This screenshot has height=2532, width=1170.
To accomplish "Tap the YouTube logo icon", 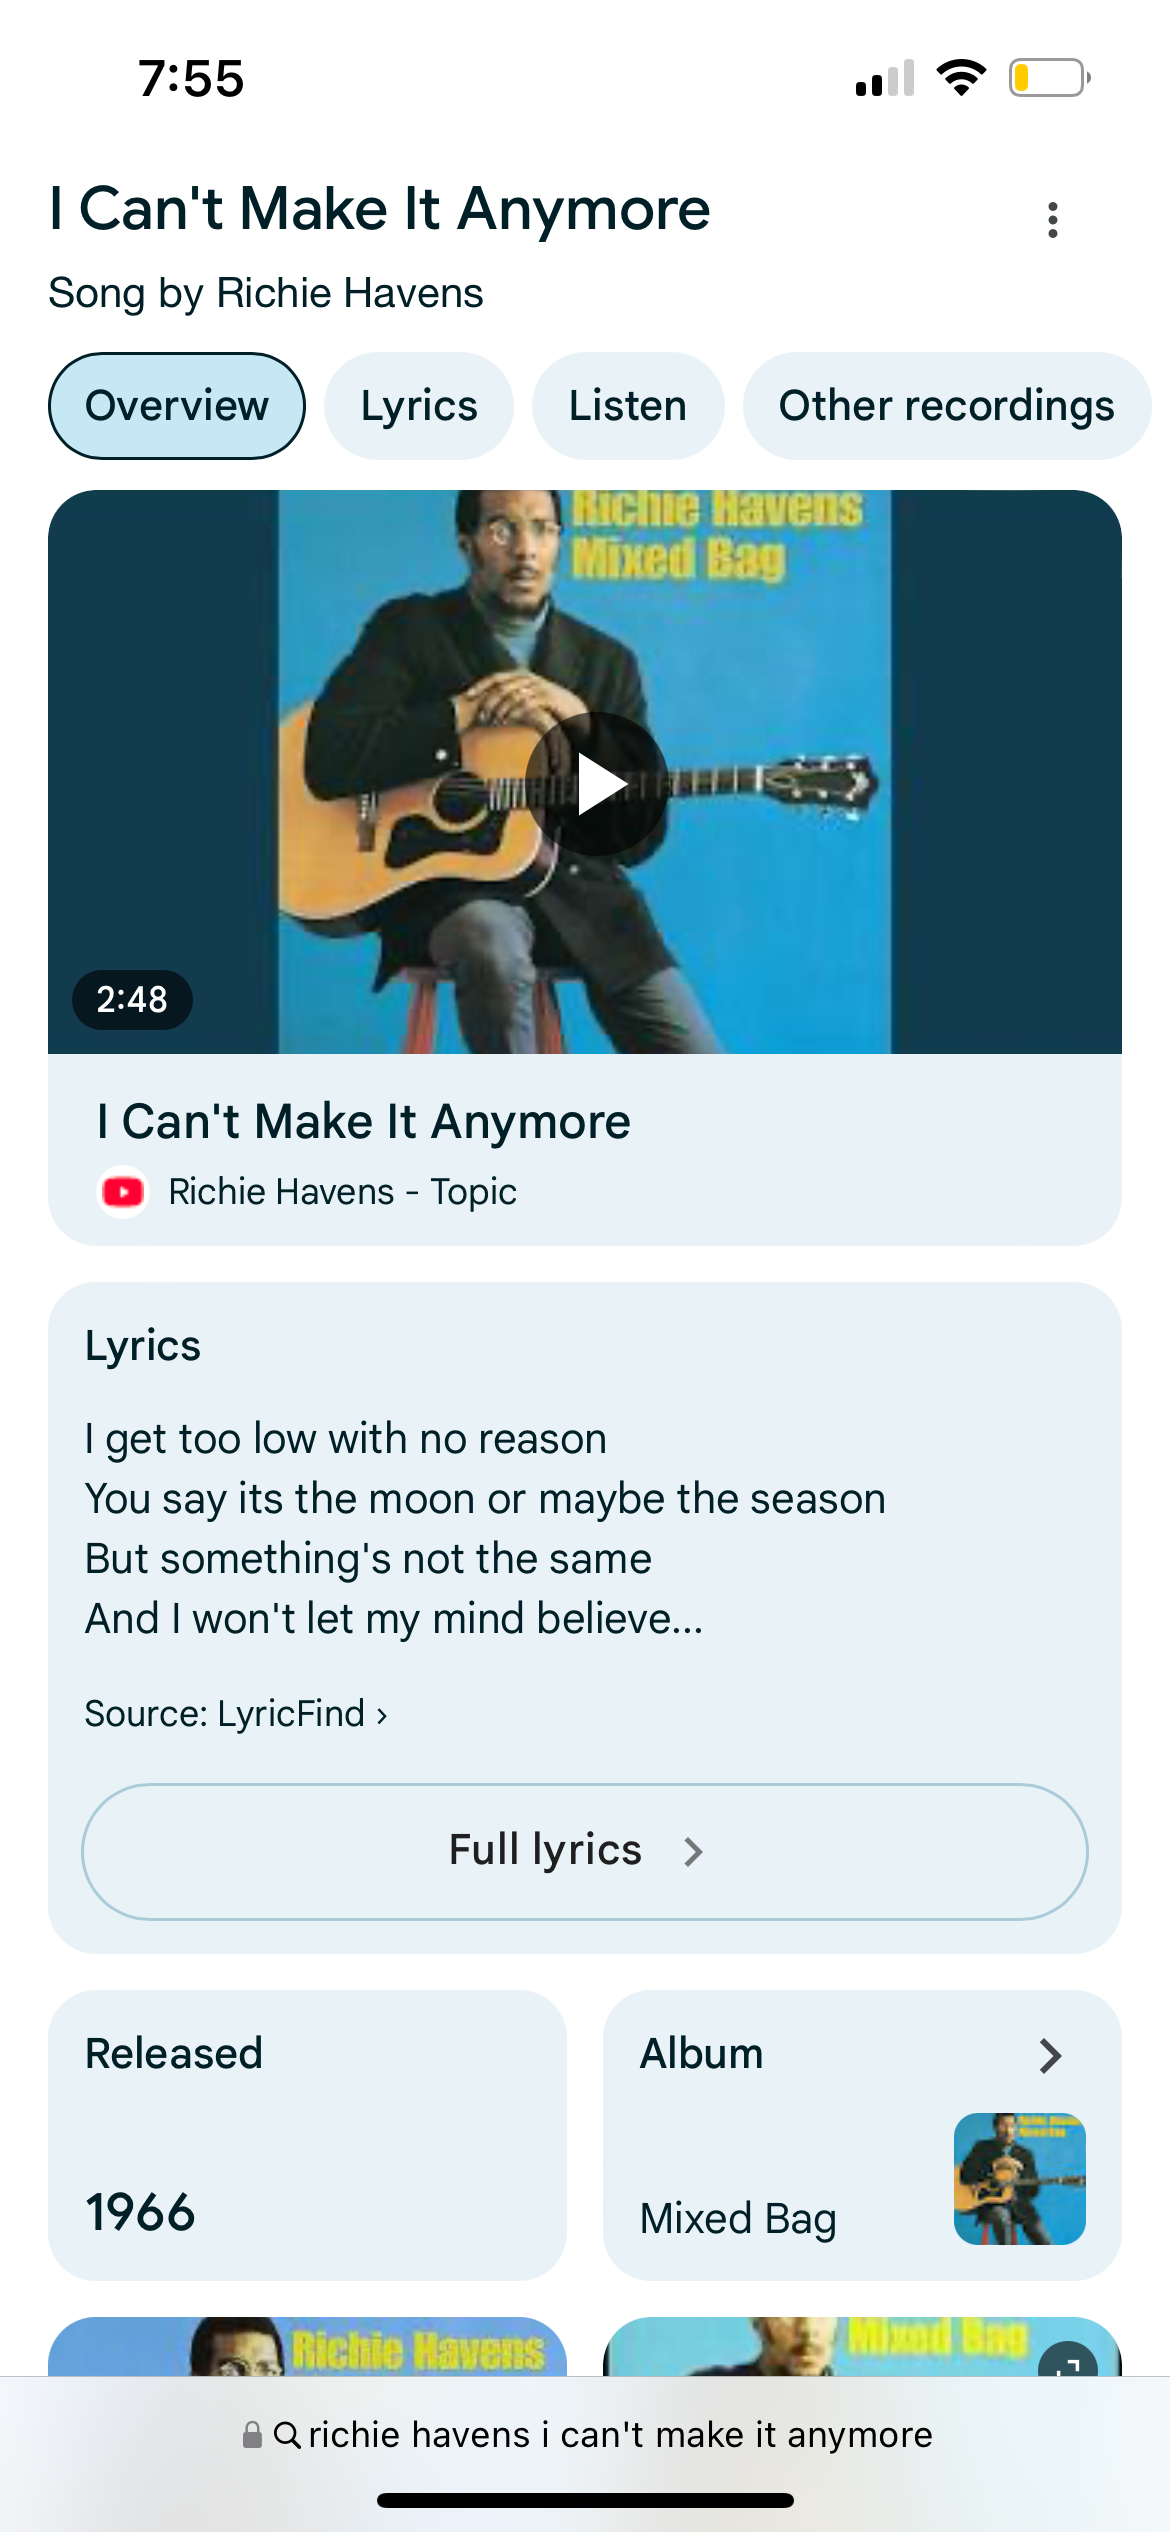I will pos(123,1192).
